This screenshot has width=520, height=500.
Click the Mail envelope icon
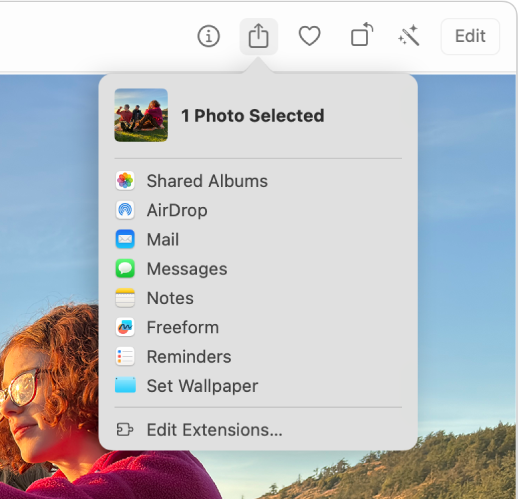125,239
